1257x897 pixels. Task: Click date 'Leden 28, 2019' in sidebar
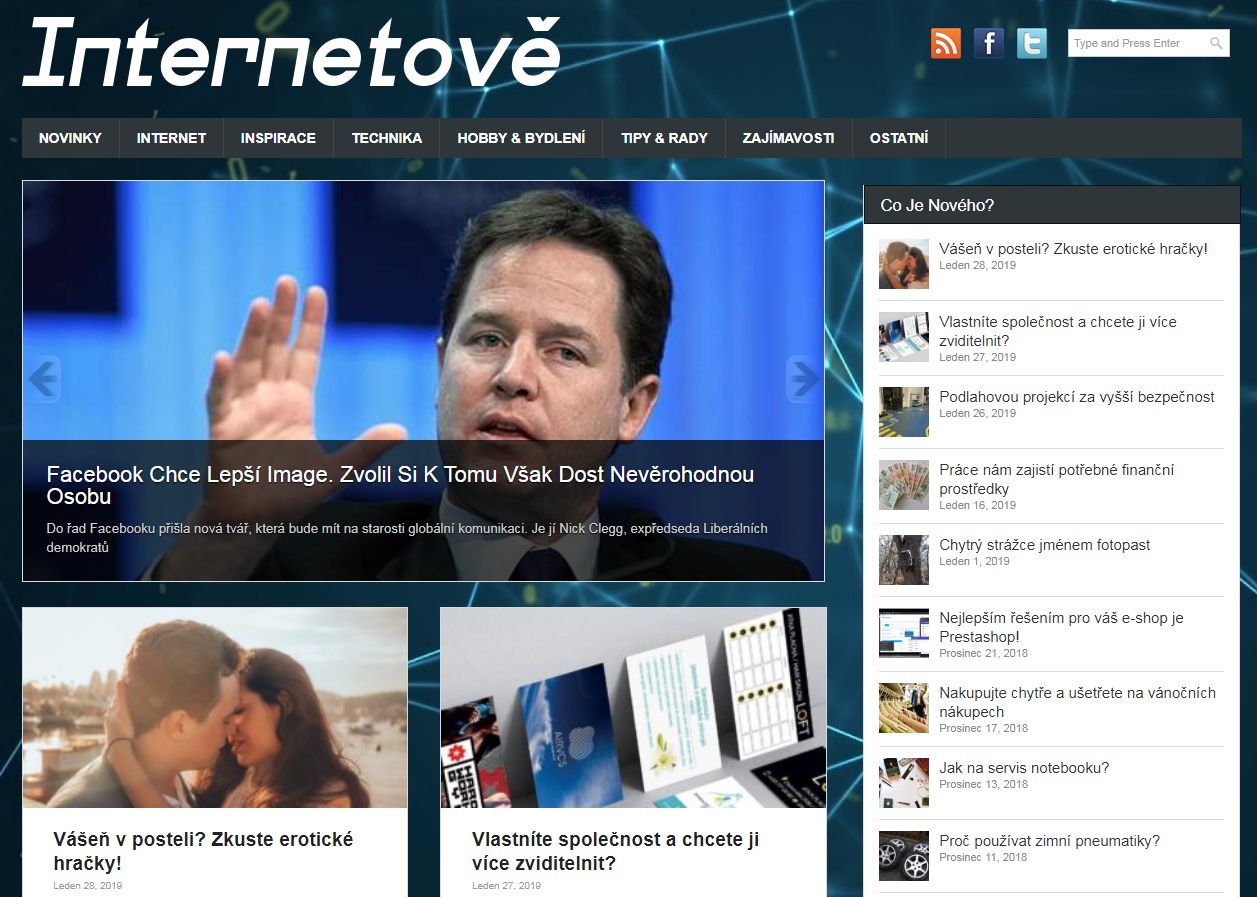[x=977, y=266]
